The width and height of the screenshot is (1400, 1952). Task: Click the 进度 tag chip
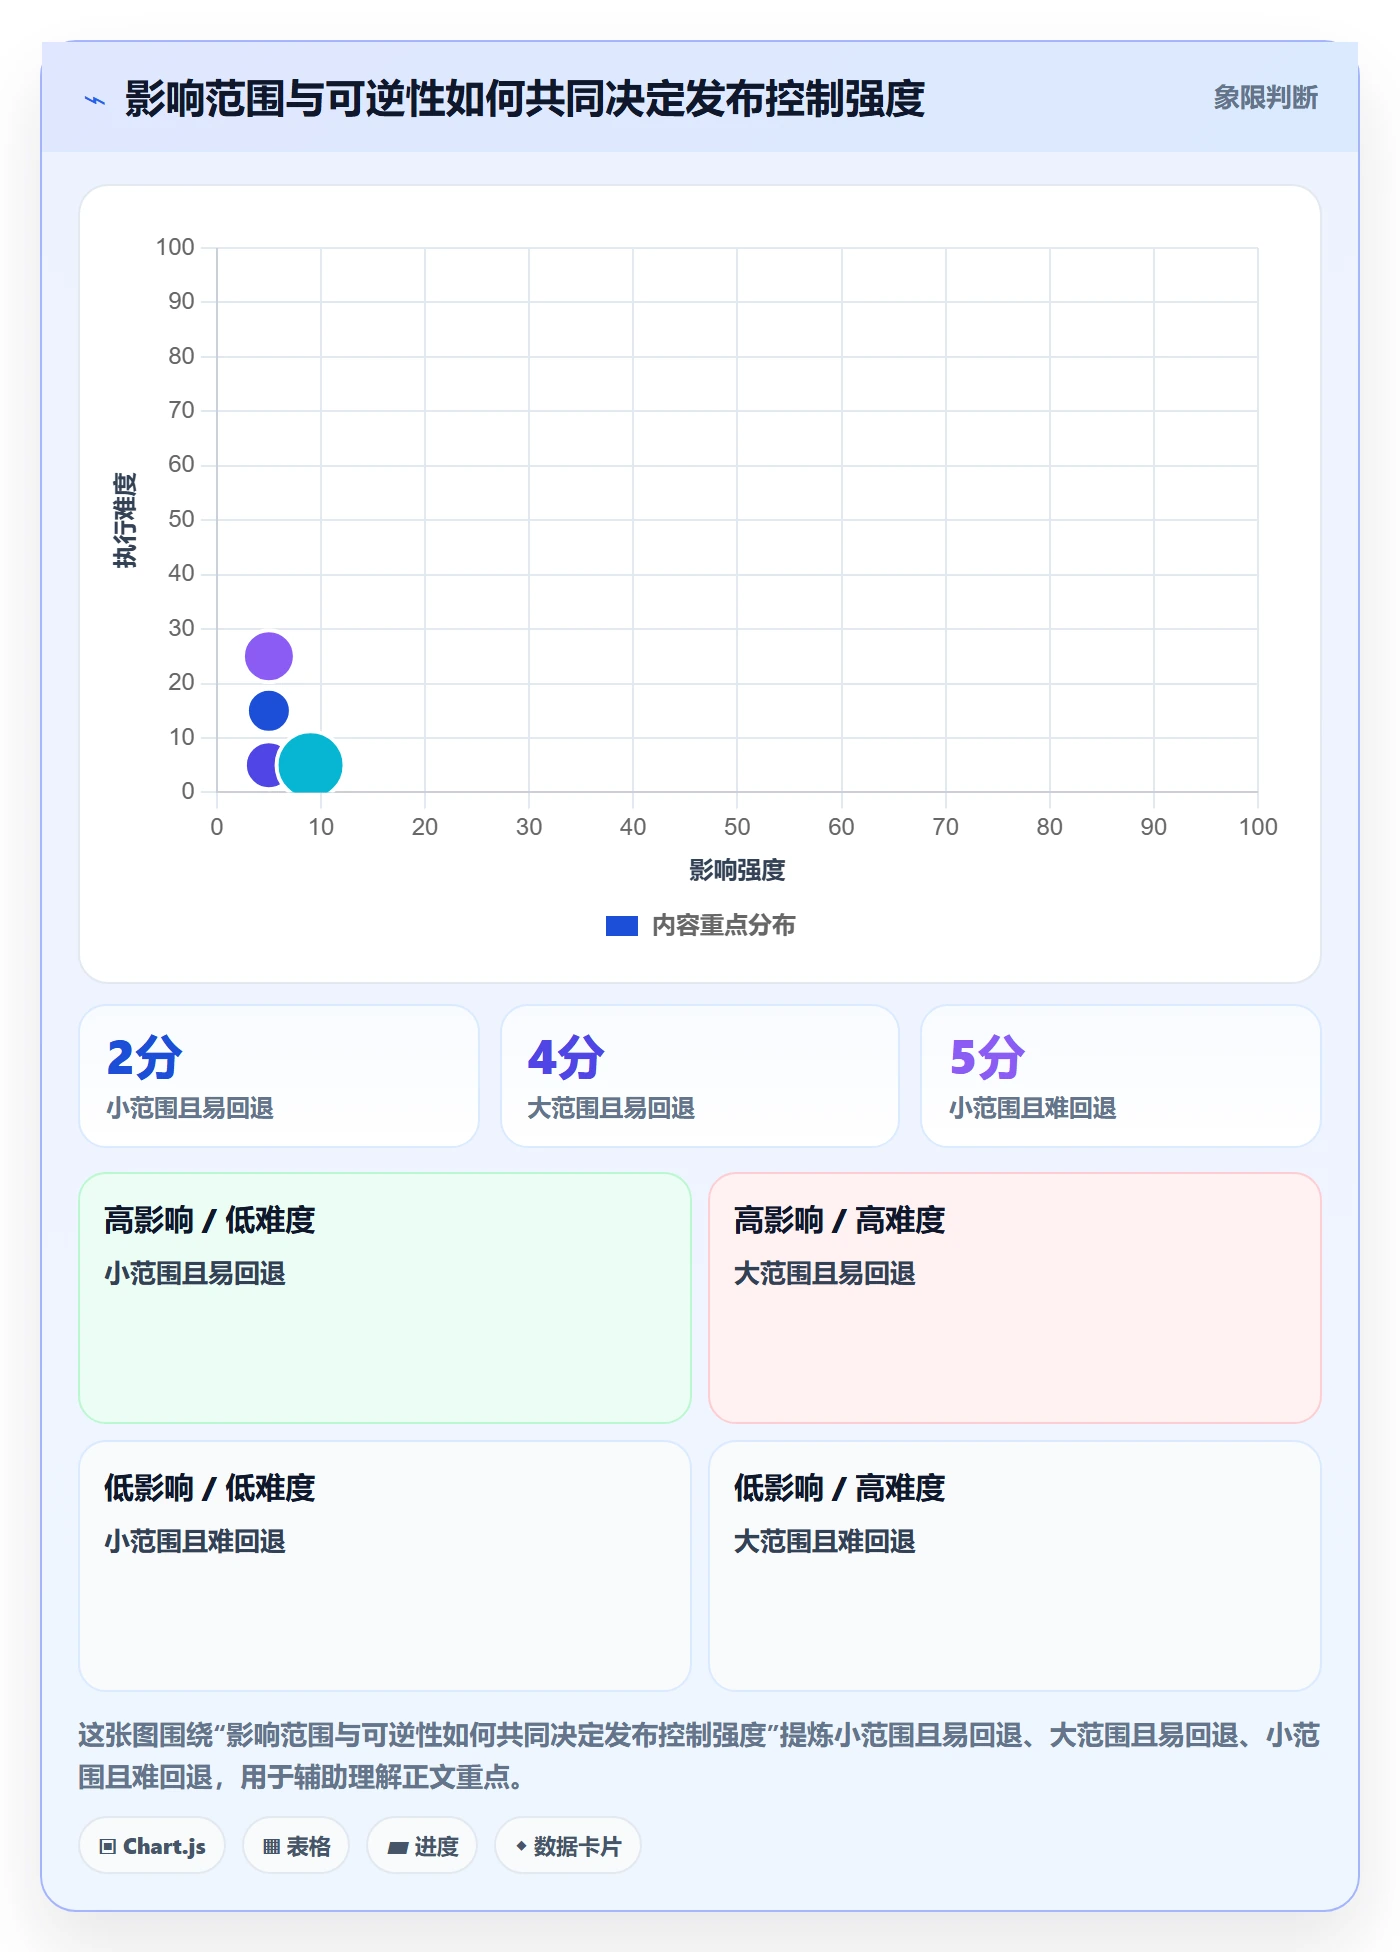coord(422,1846)
